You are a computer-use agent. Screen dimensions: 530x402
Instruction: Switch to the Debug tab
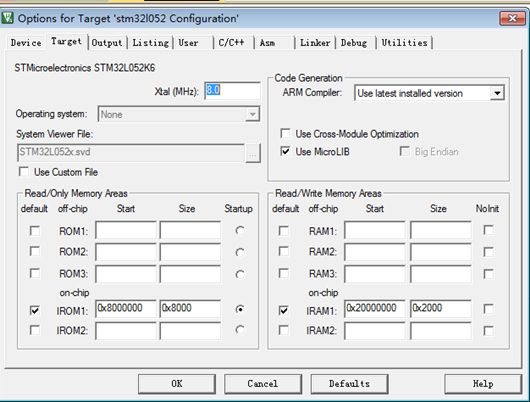pos(354,43)
